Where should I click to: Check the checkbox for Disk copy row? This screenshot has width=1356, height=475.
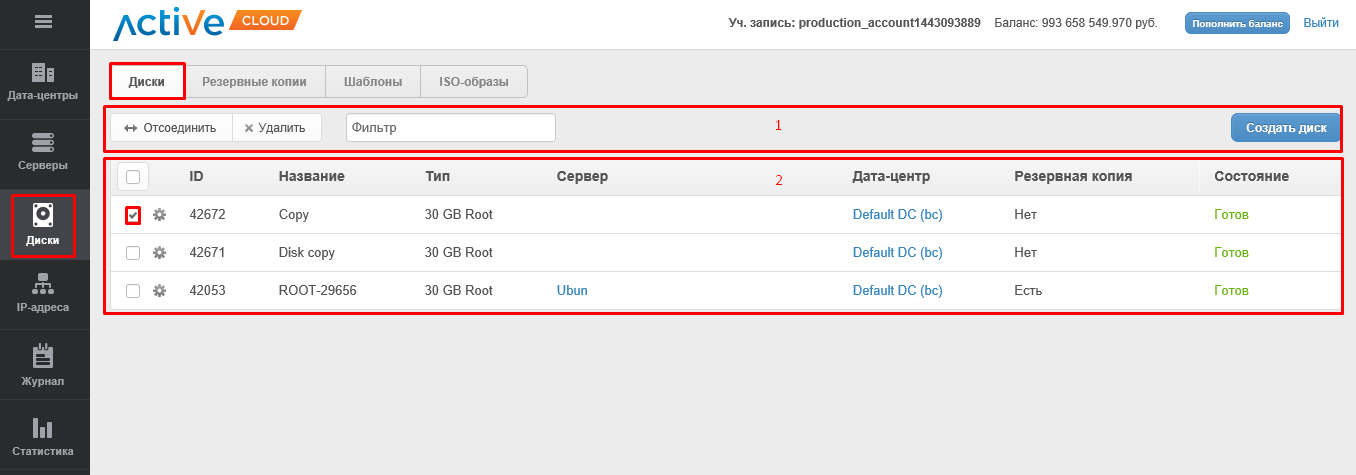pyautogui.click(x=133, y=253)
